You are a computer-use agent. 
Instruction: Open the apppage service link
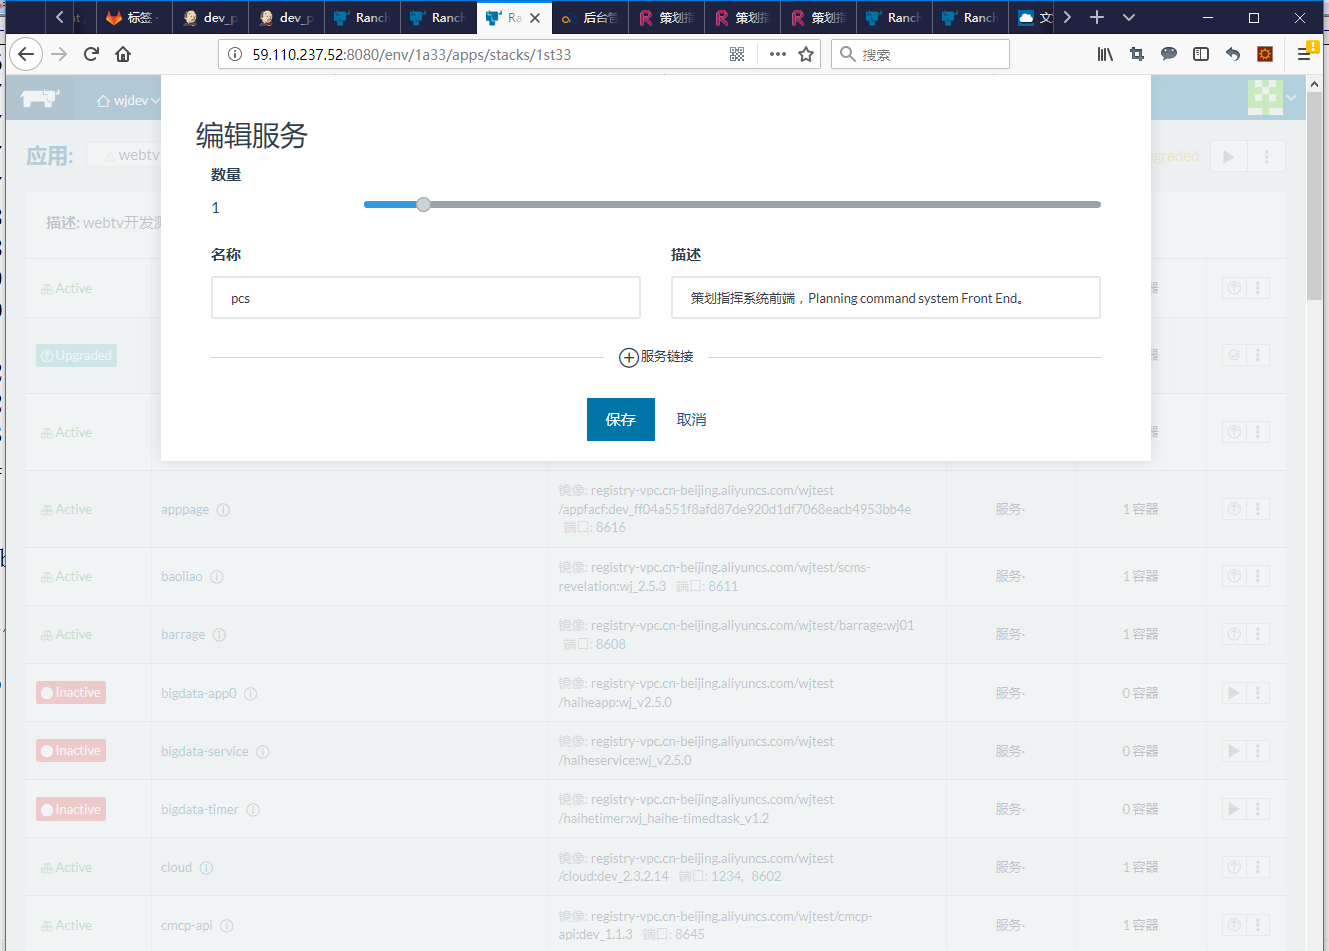pyautogui.click(x=185, y=510)
